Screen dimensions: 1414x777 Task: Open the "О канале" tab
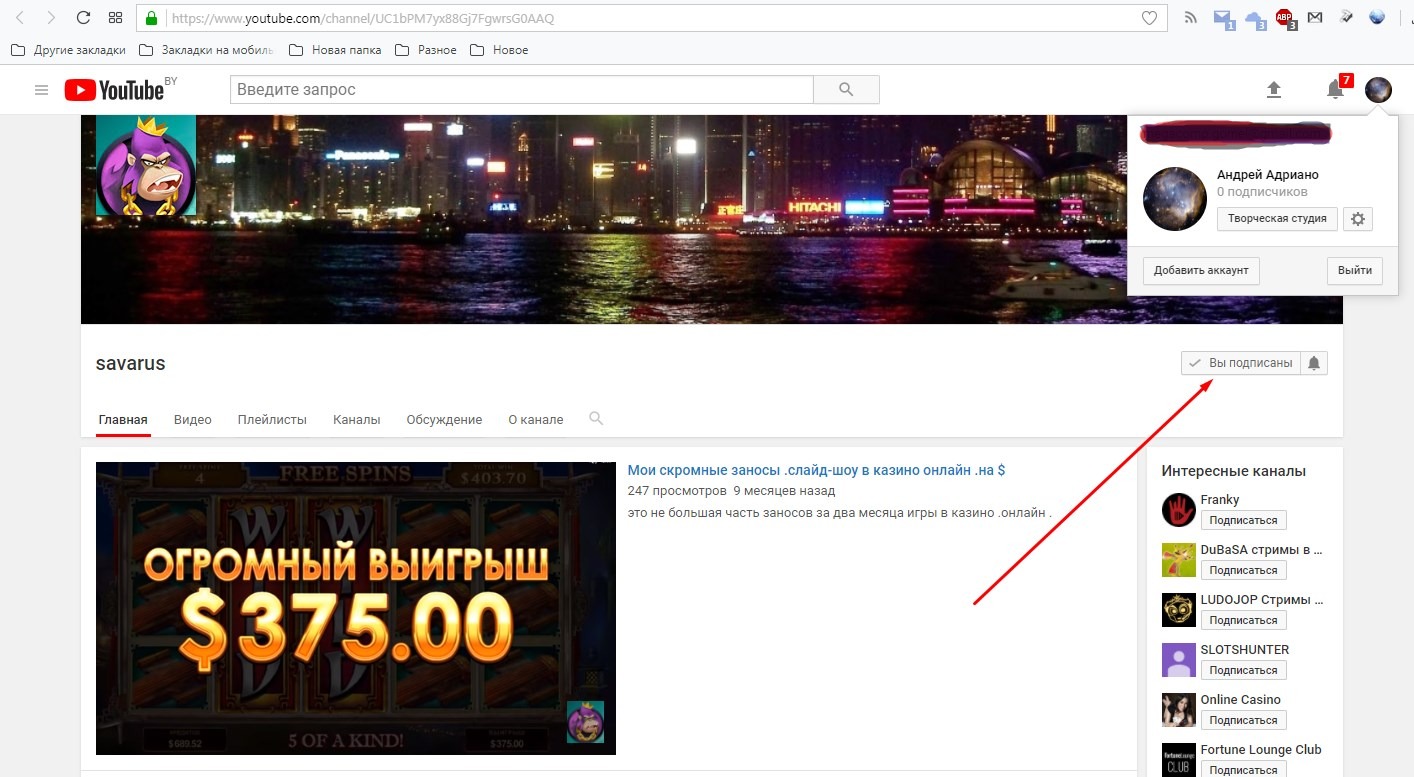[x=535, y=420]
